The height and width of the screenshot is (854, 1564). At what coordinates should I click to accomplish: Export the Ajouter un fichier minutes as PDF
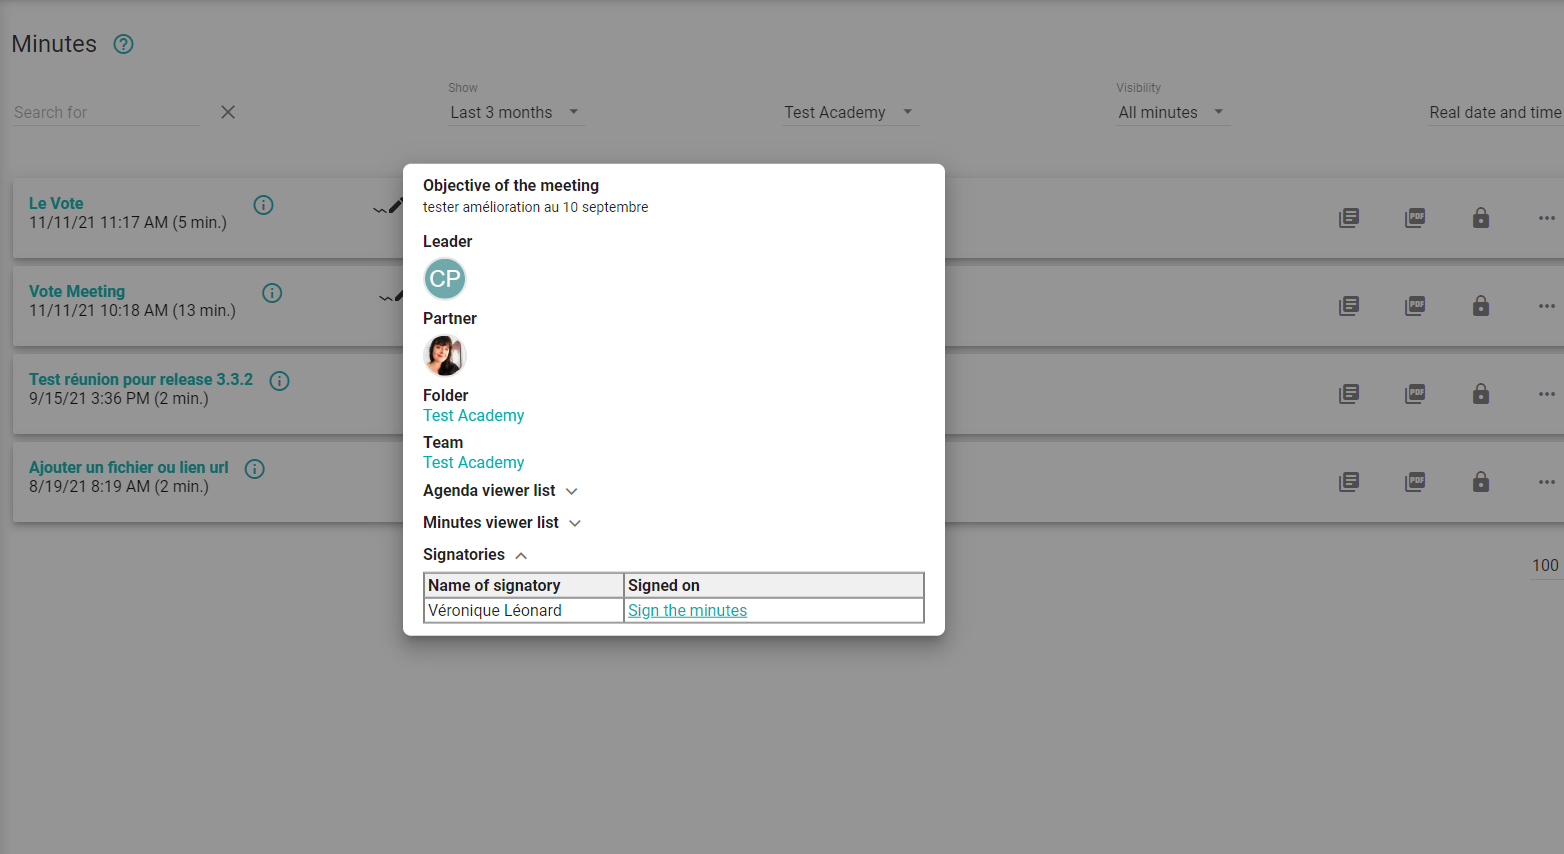(1415, 482)
